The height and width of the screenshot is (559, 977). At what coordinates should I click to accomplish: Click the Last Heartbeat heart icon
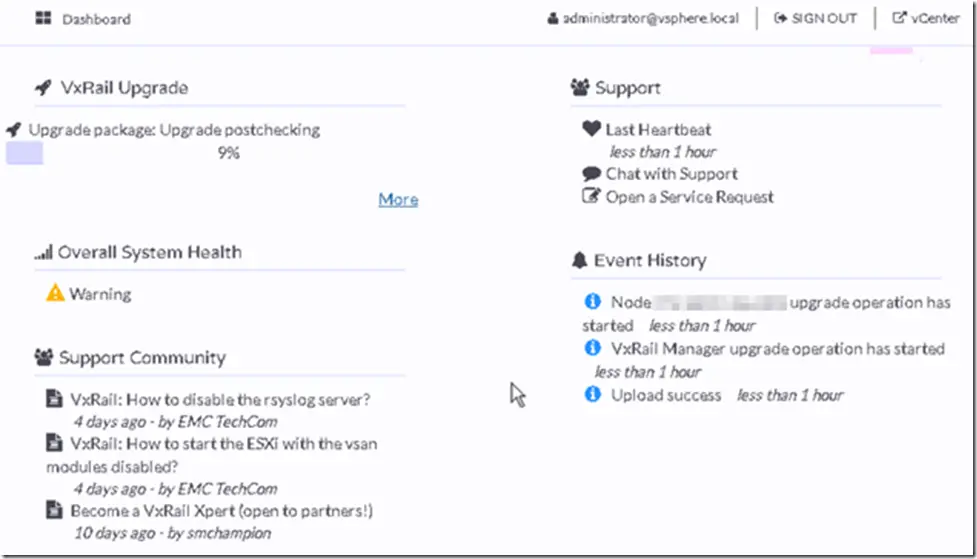tap(591, 128)
